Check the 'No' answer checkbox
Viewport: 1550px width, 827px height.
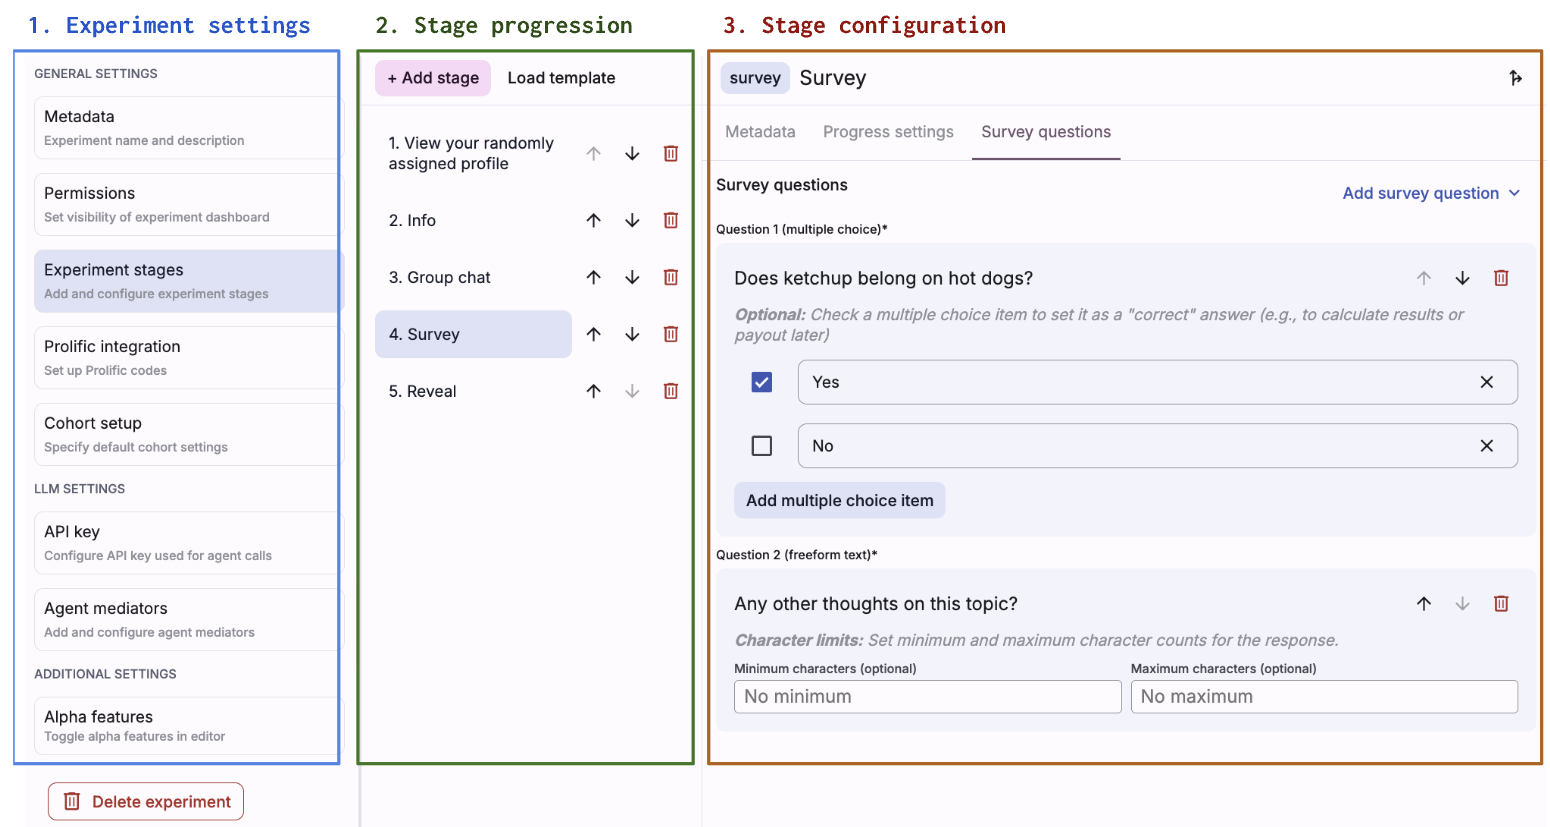click(762, 446)
